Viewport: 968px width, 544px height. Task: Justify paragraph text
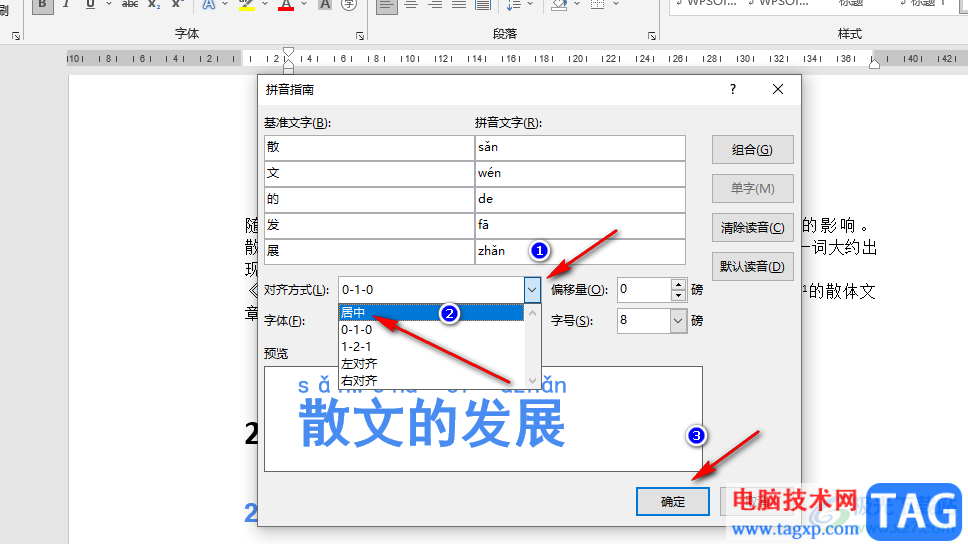tap(459, 5)
